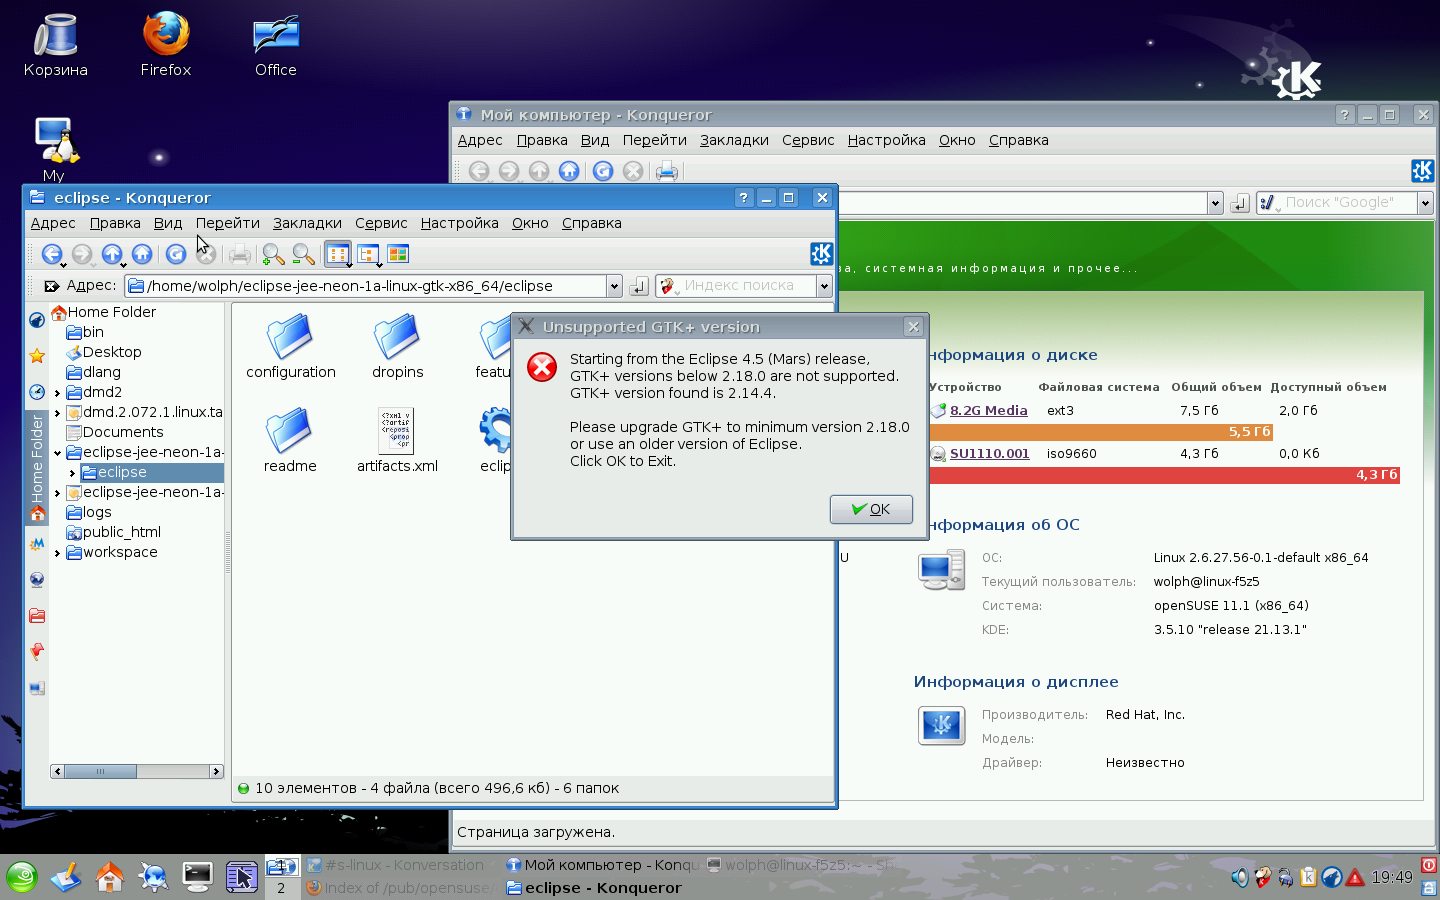
Task: Open the red folder Root Folder sidebar tab
Action: pos(37,616)
